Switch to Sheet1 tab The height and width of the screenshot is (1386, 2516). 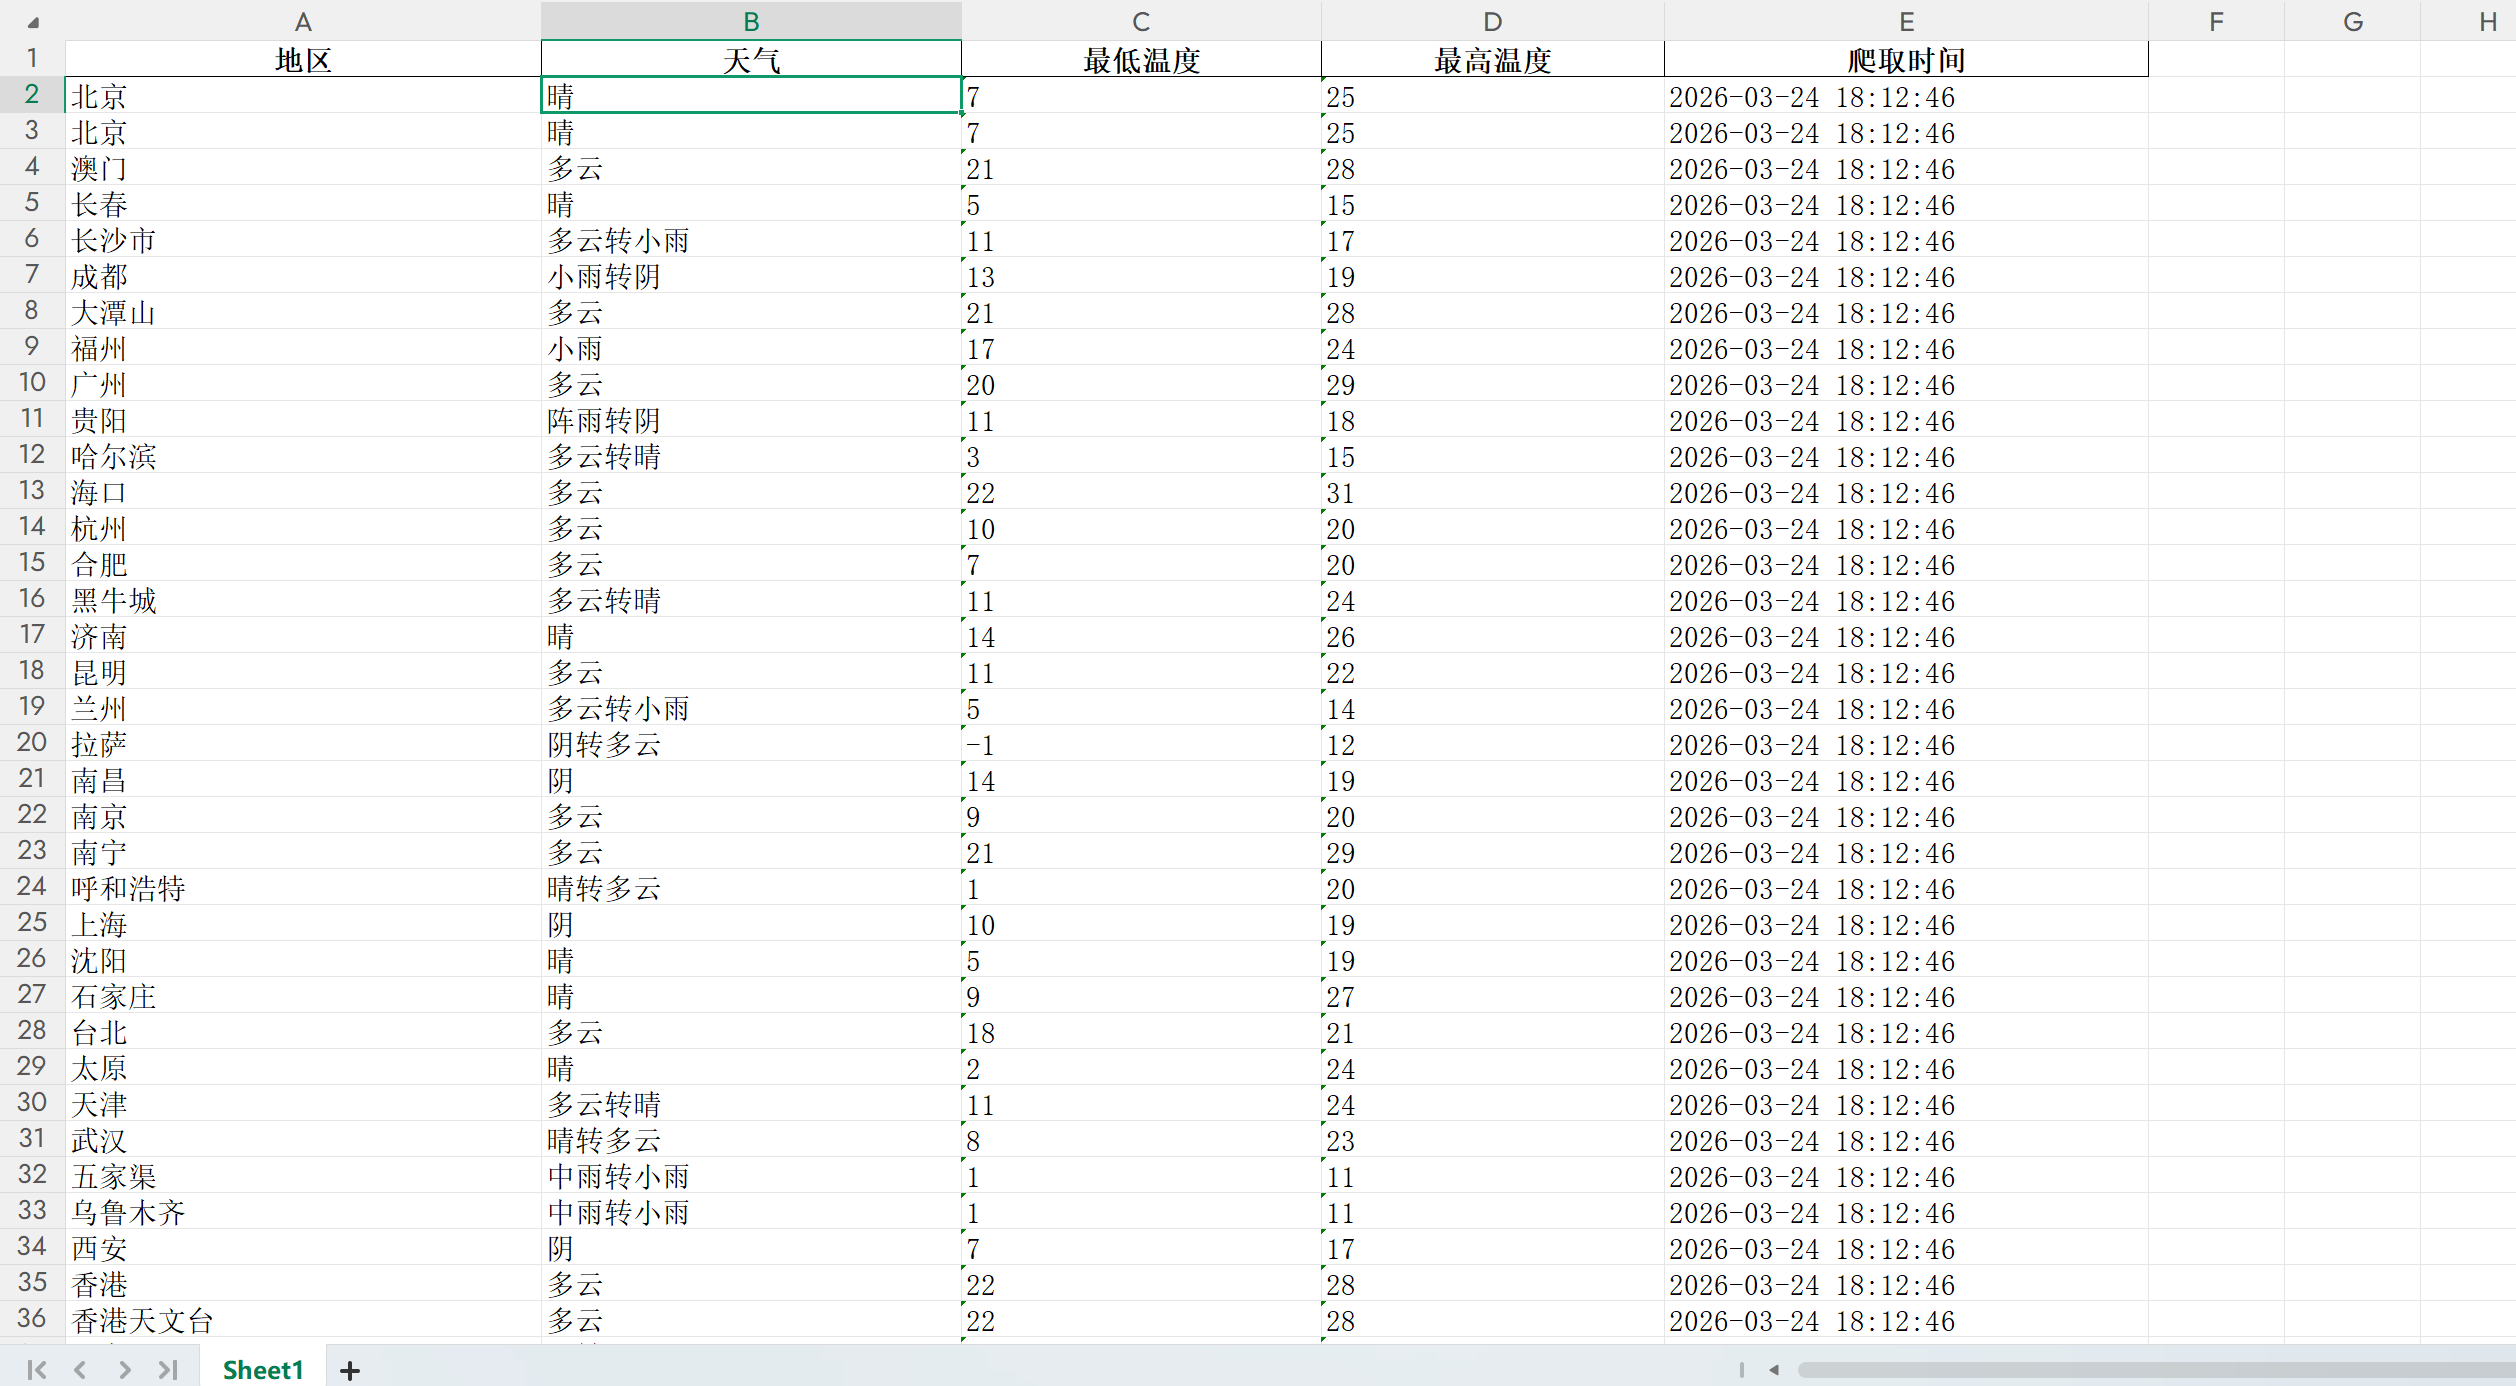click(x=262, y=1370)
